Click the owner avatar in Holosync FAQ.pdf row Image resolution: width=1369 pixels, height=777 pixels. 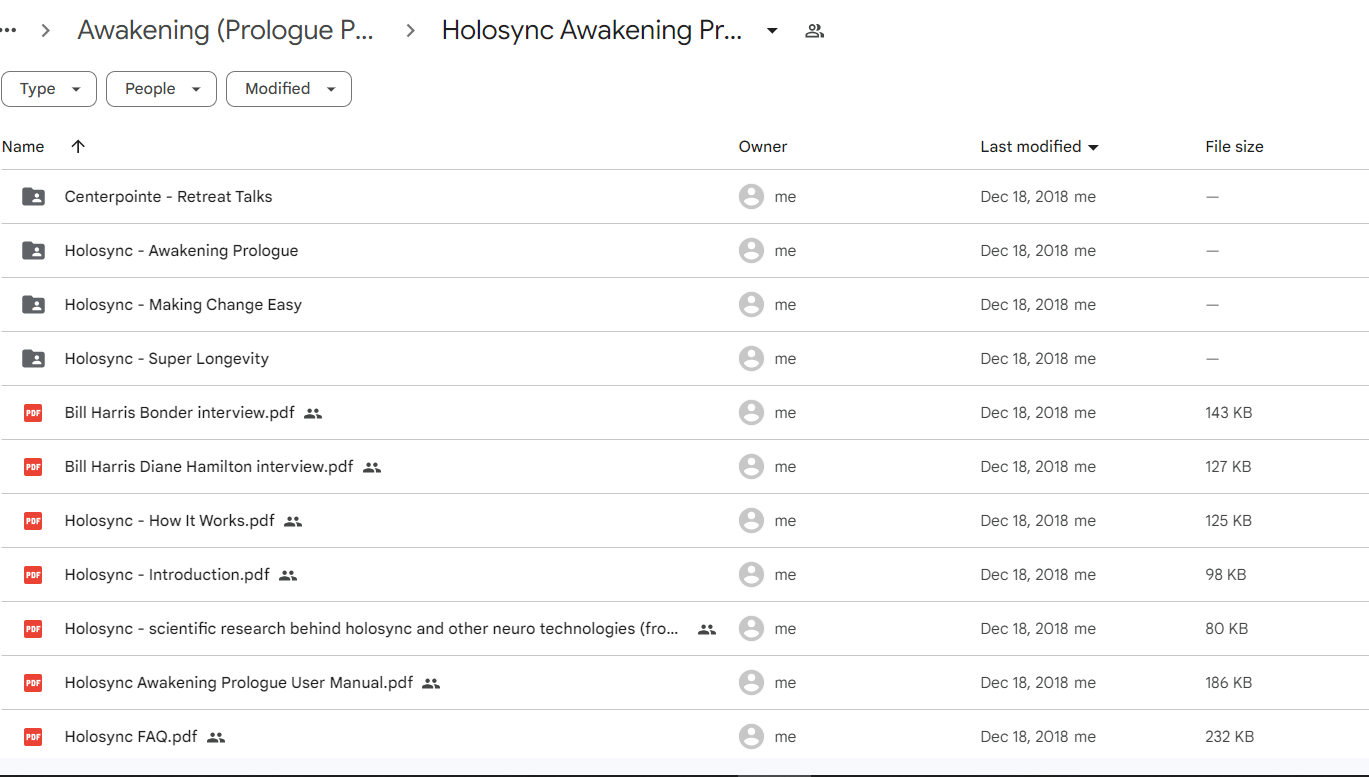[x=751, y=737]
